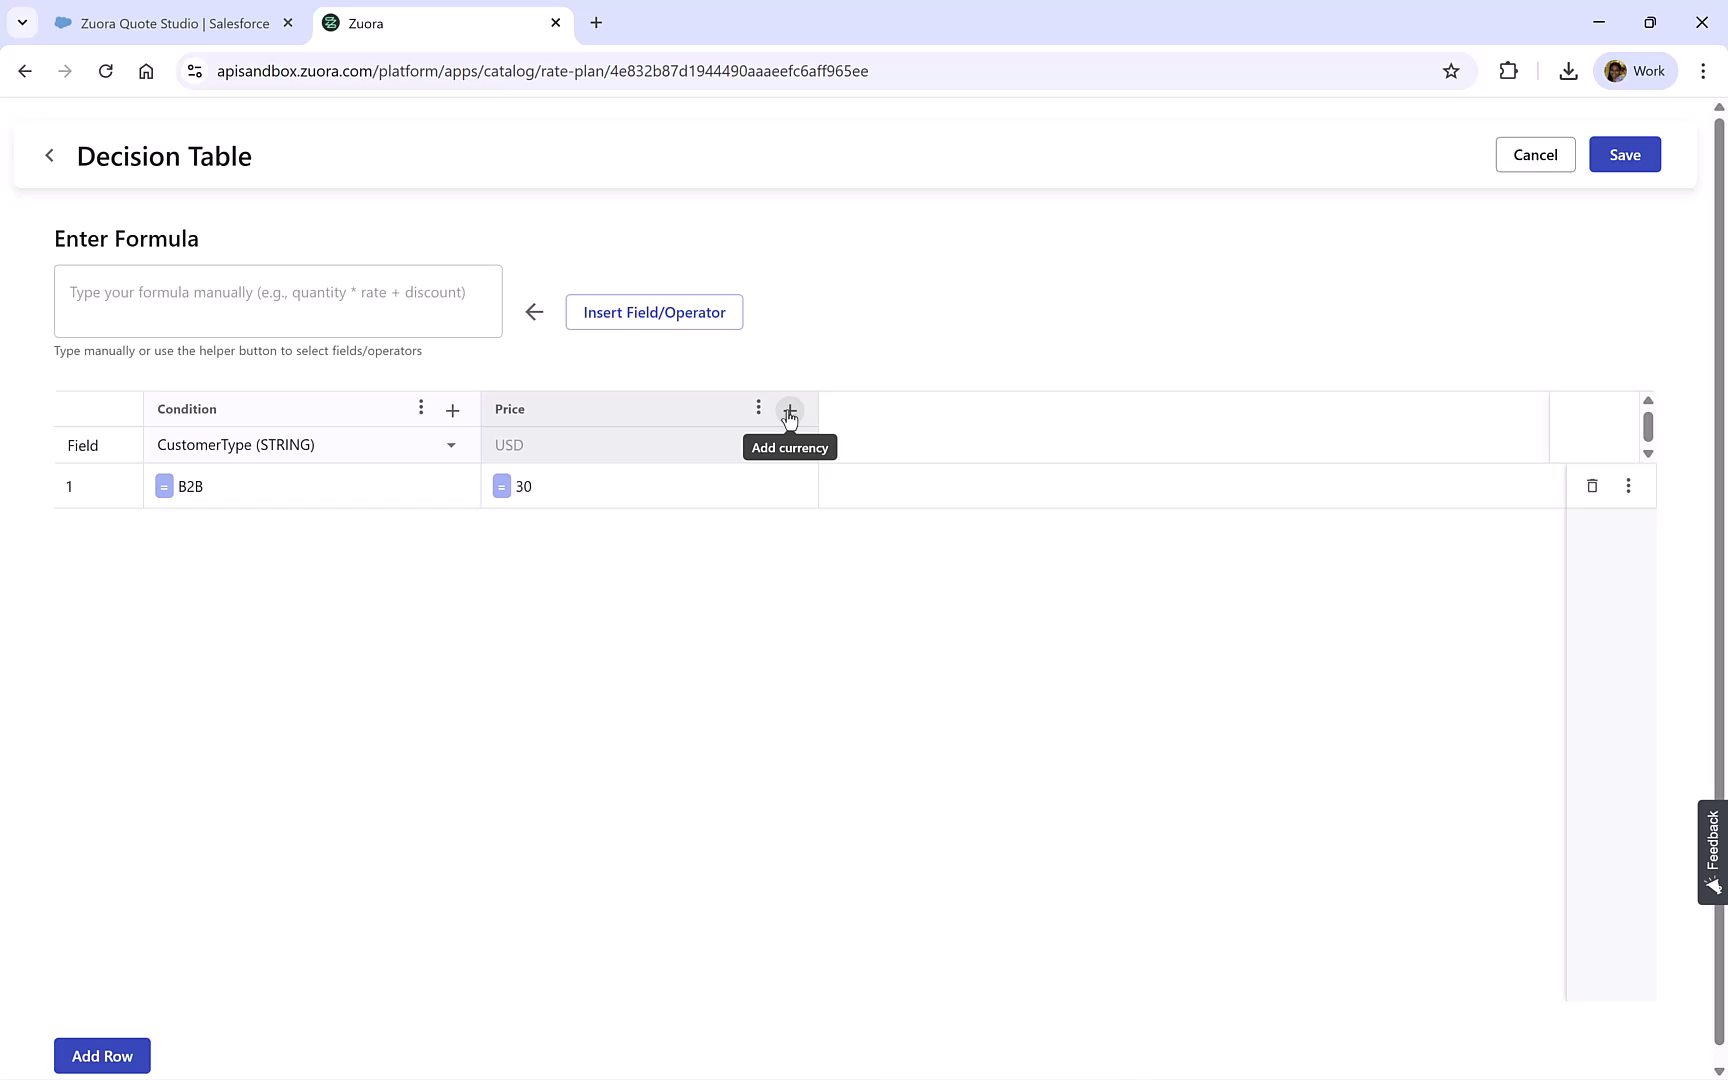
Task: Open the row 1 options menu
Action: pyautogui.click(x=1628, y=486)
